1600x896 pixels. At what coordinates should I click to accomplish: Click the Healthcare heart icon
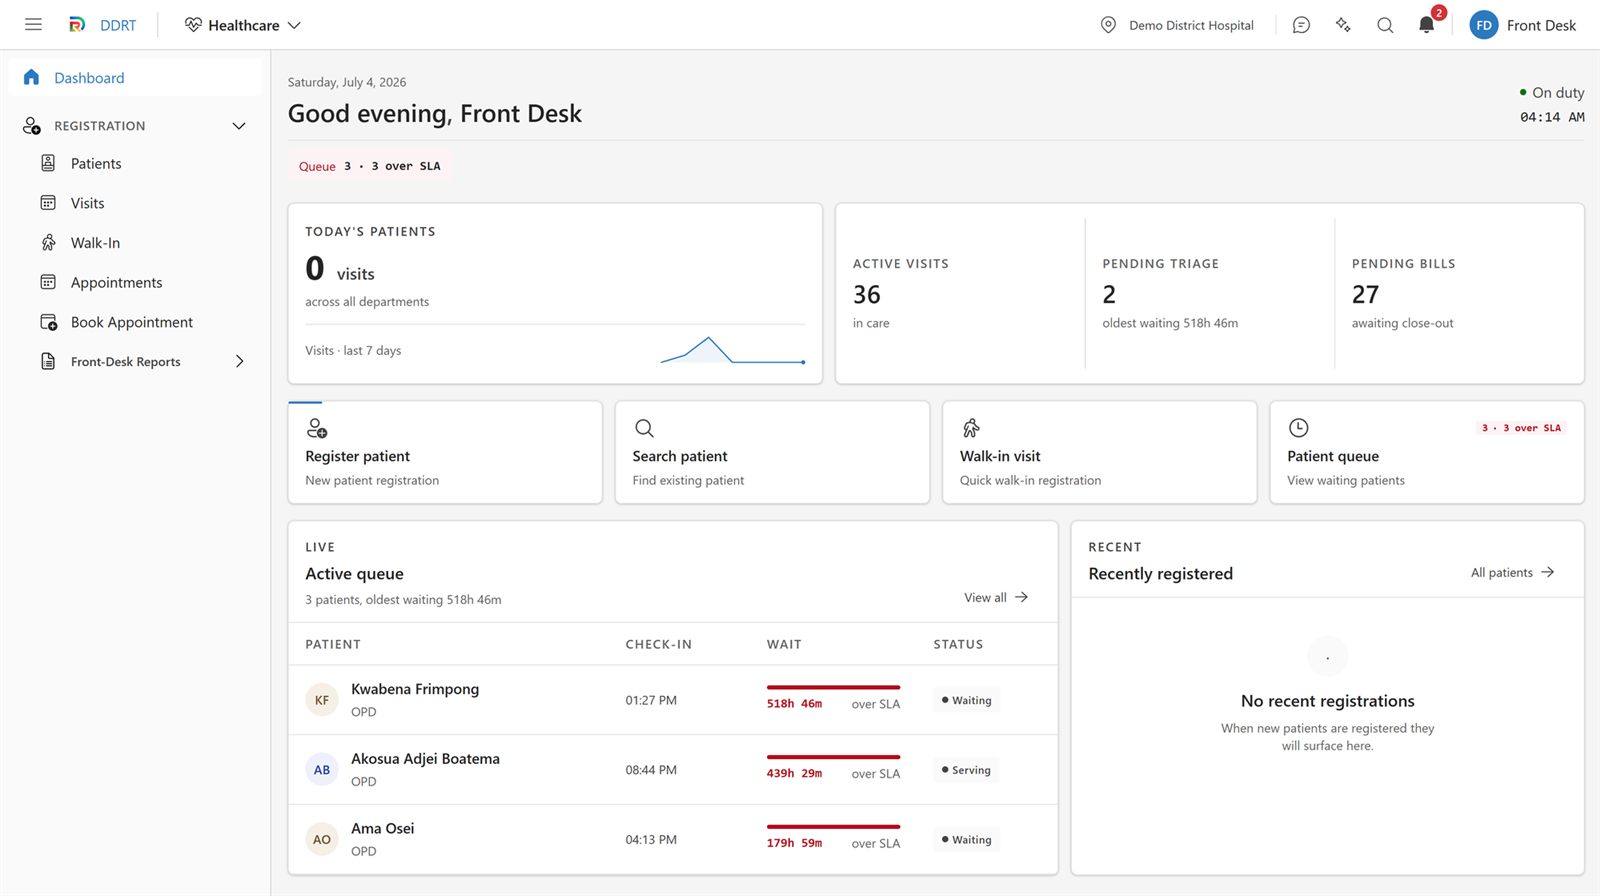tap(193, 25)
